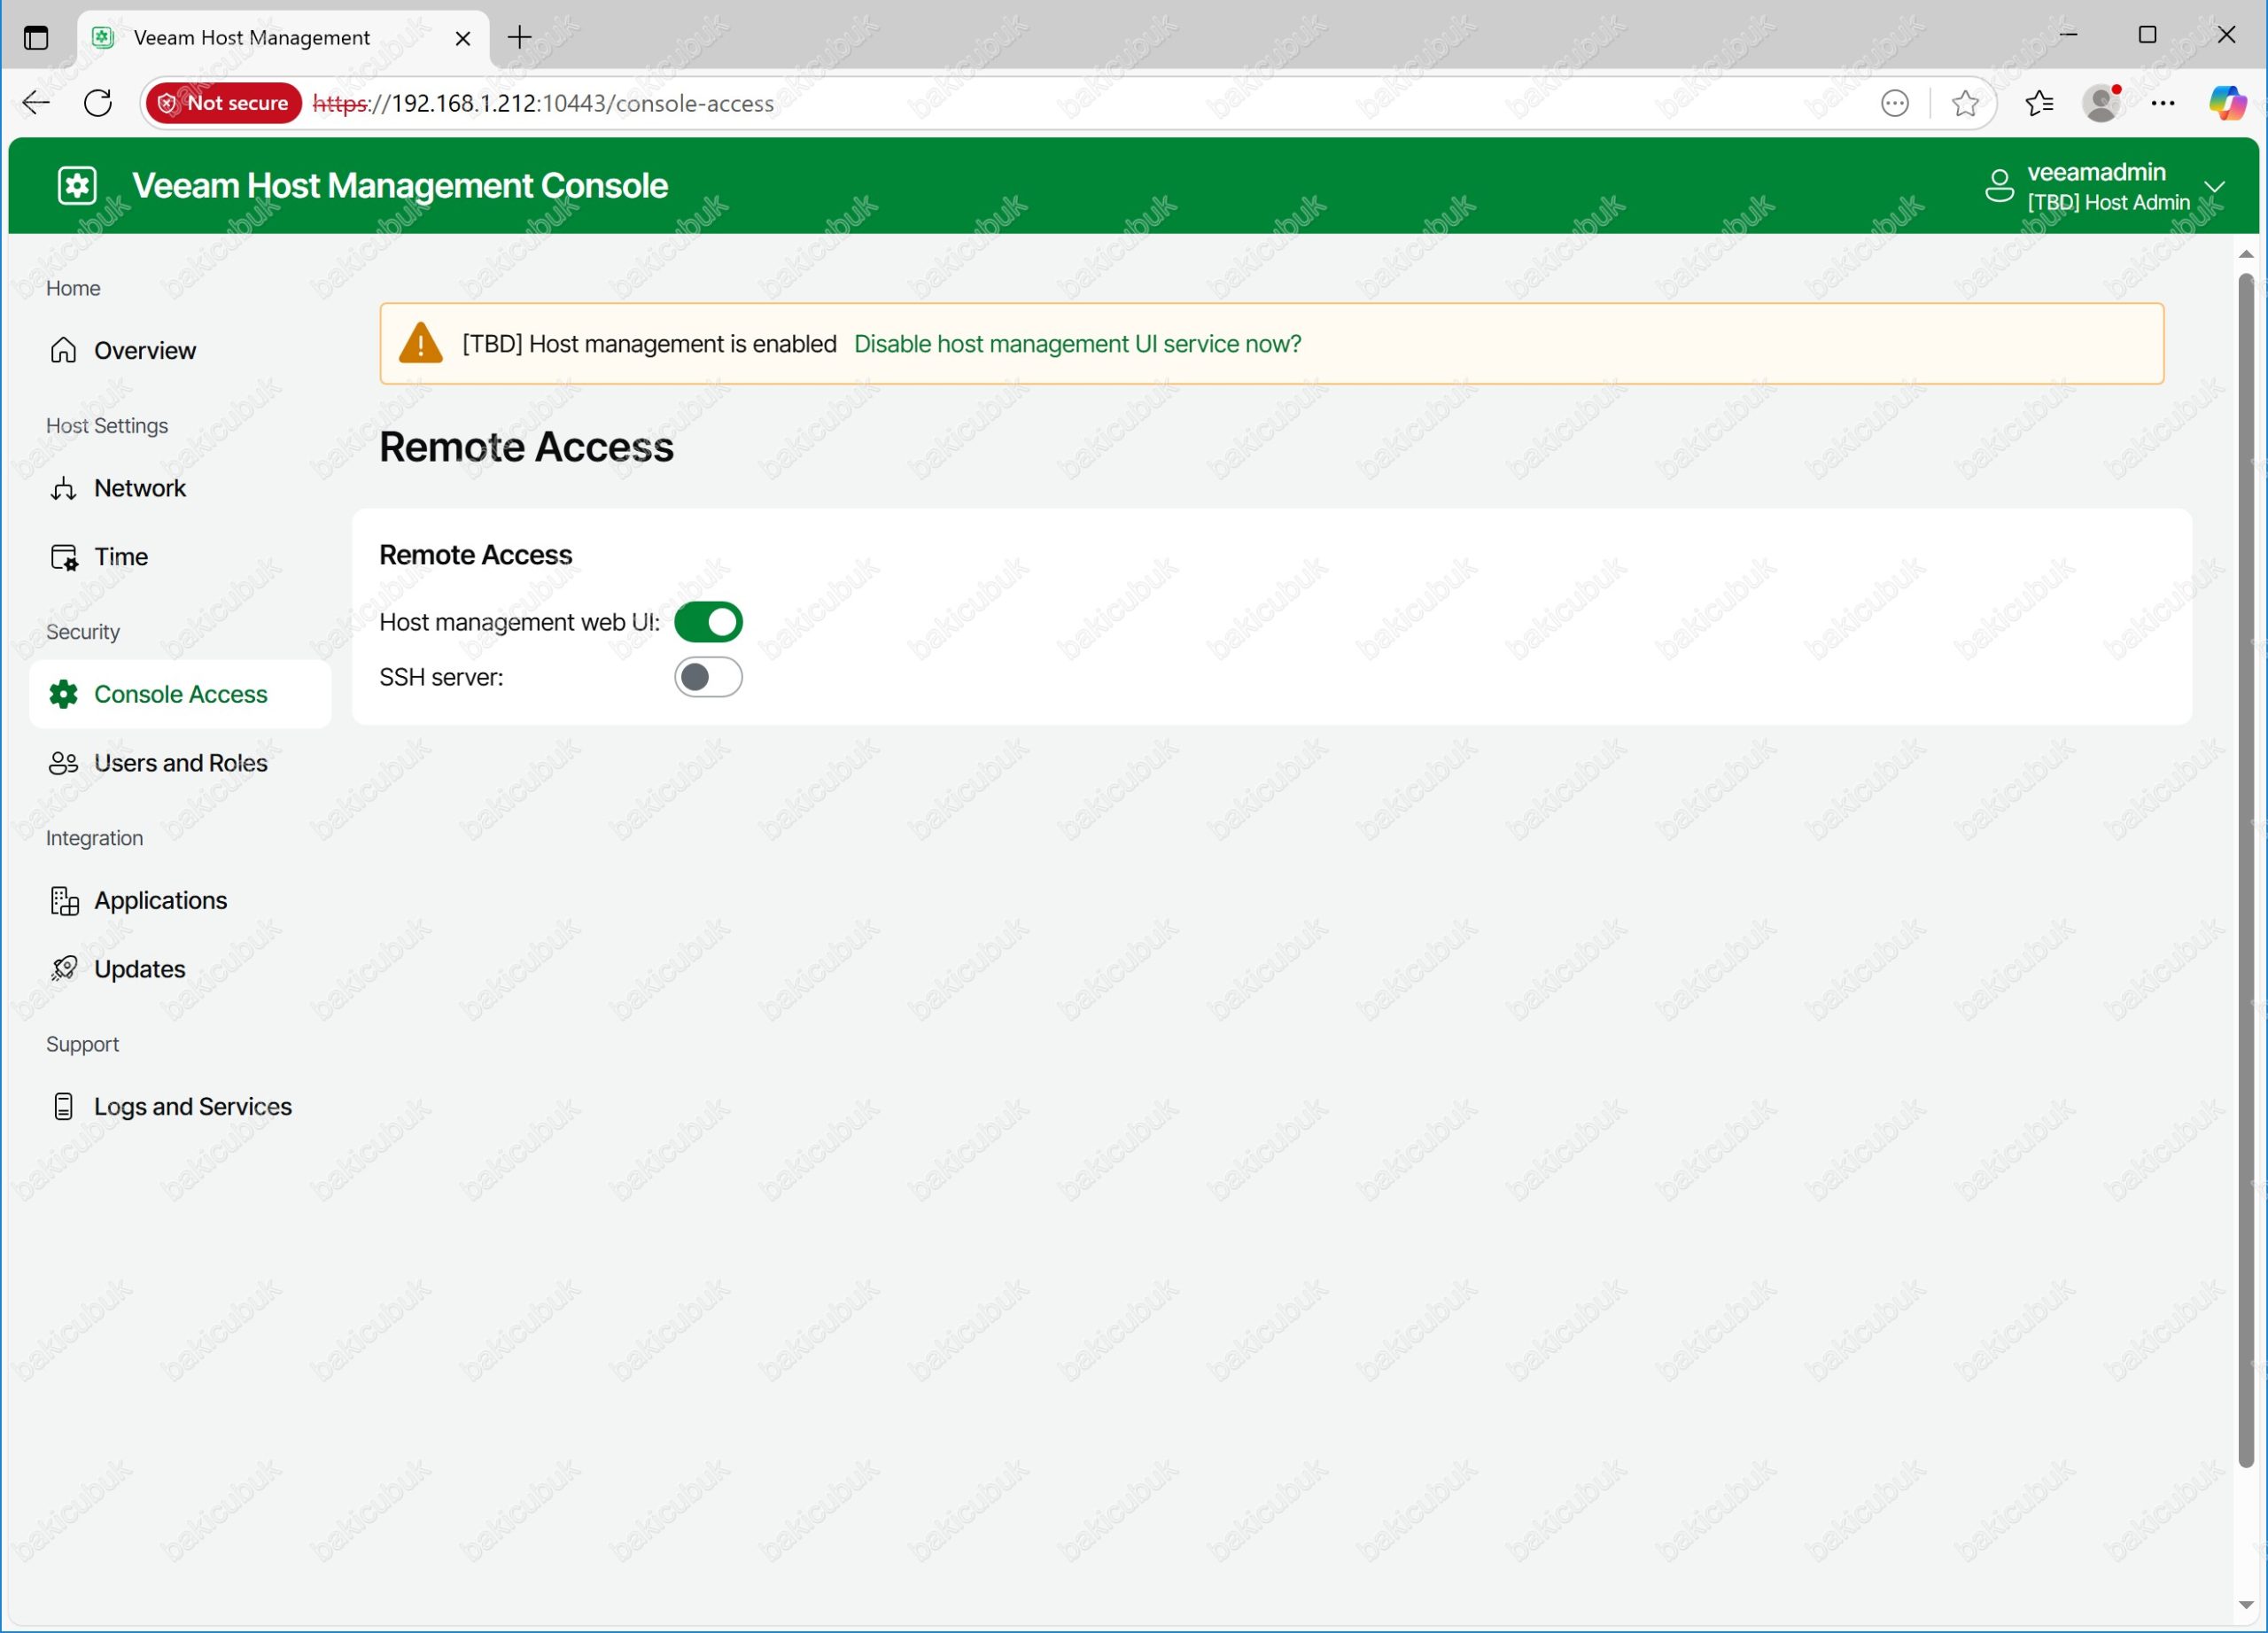Click the Support section label
Screen dimensions: 2268x1633
pyautogui.click(x=82, y=1044)
